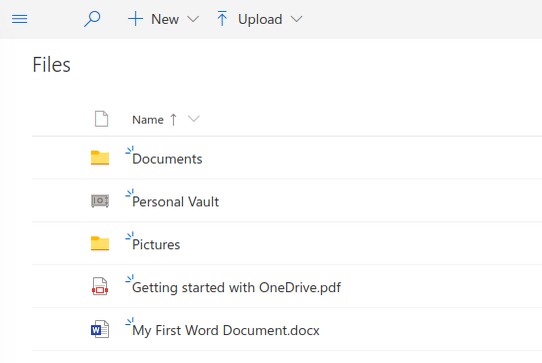542x363 pixels.
Task: Click the Documents folder icon
Action: point(100,158)
